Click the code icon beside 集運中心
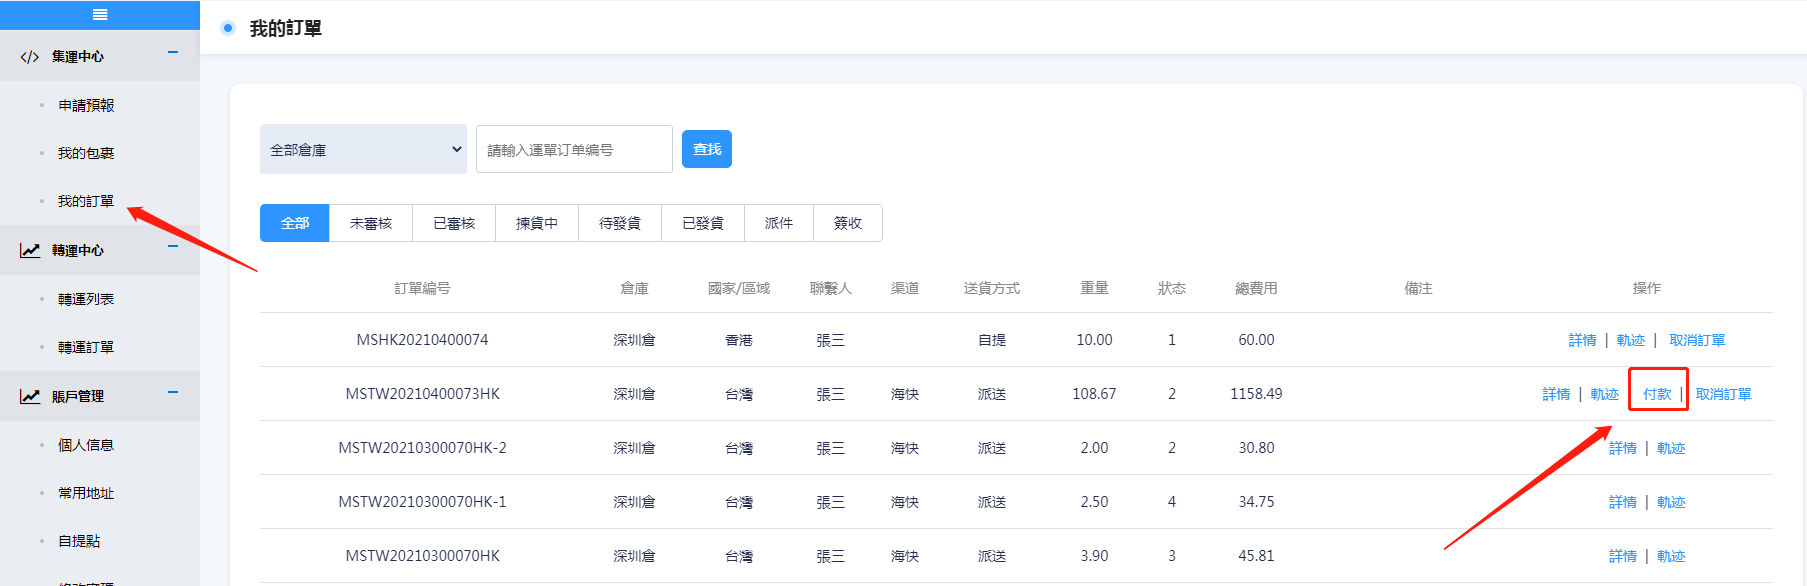The image size is (1807, 586). (30, 57)
